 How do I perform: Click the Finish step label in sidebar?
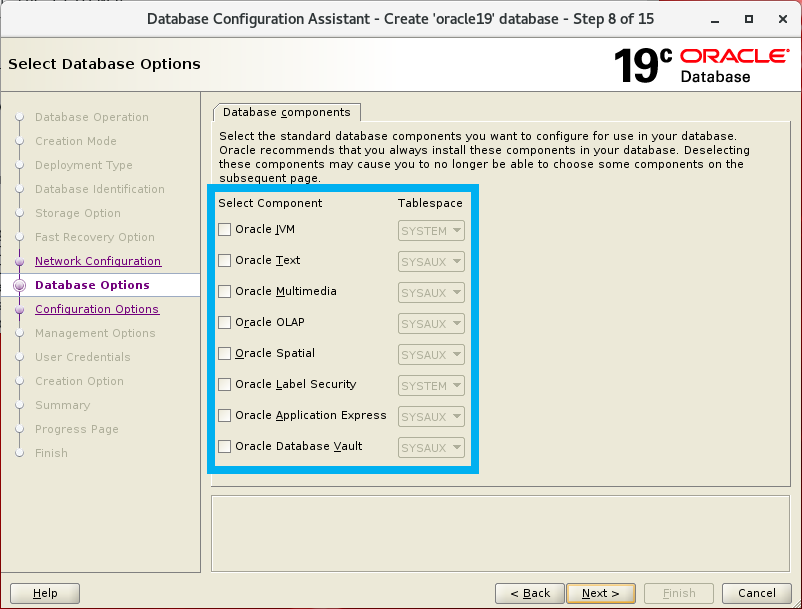51,453
